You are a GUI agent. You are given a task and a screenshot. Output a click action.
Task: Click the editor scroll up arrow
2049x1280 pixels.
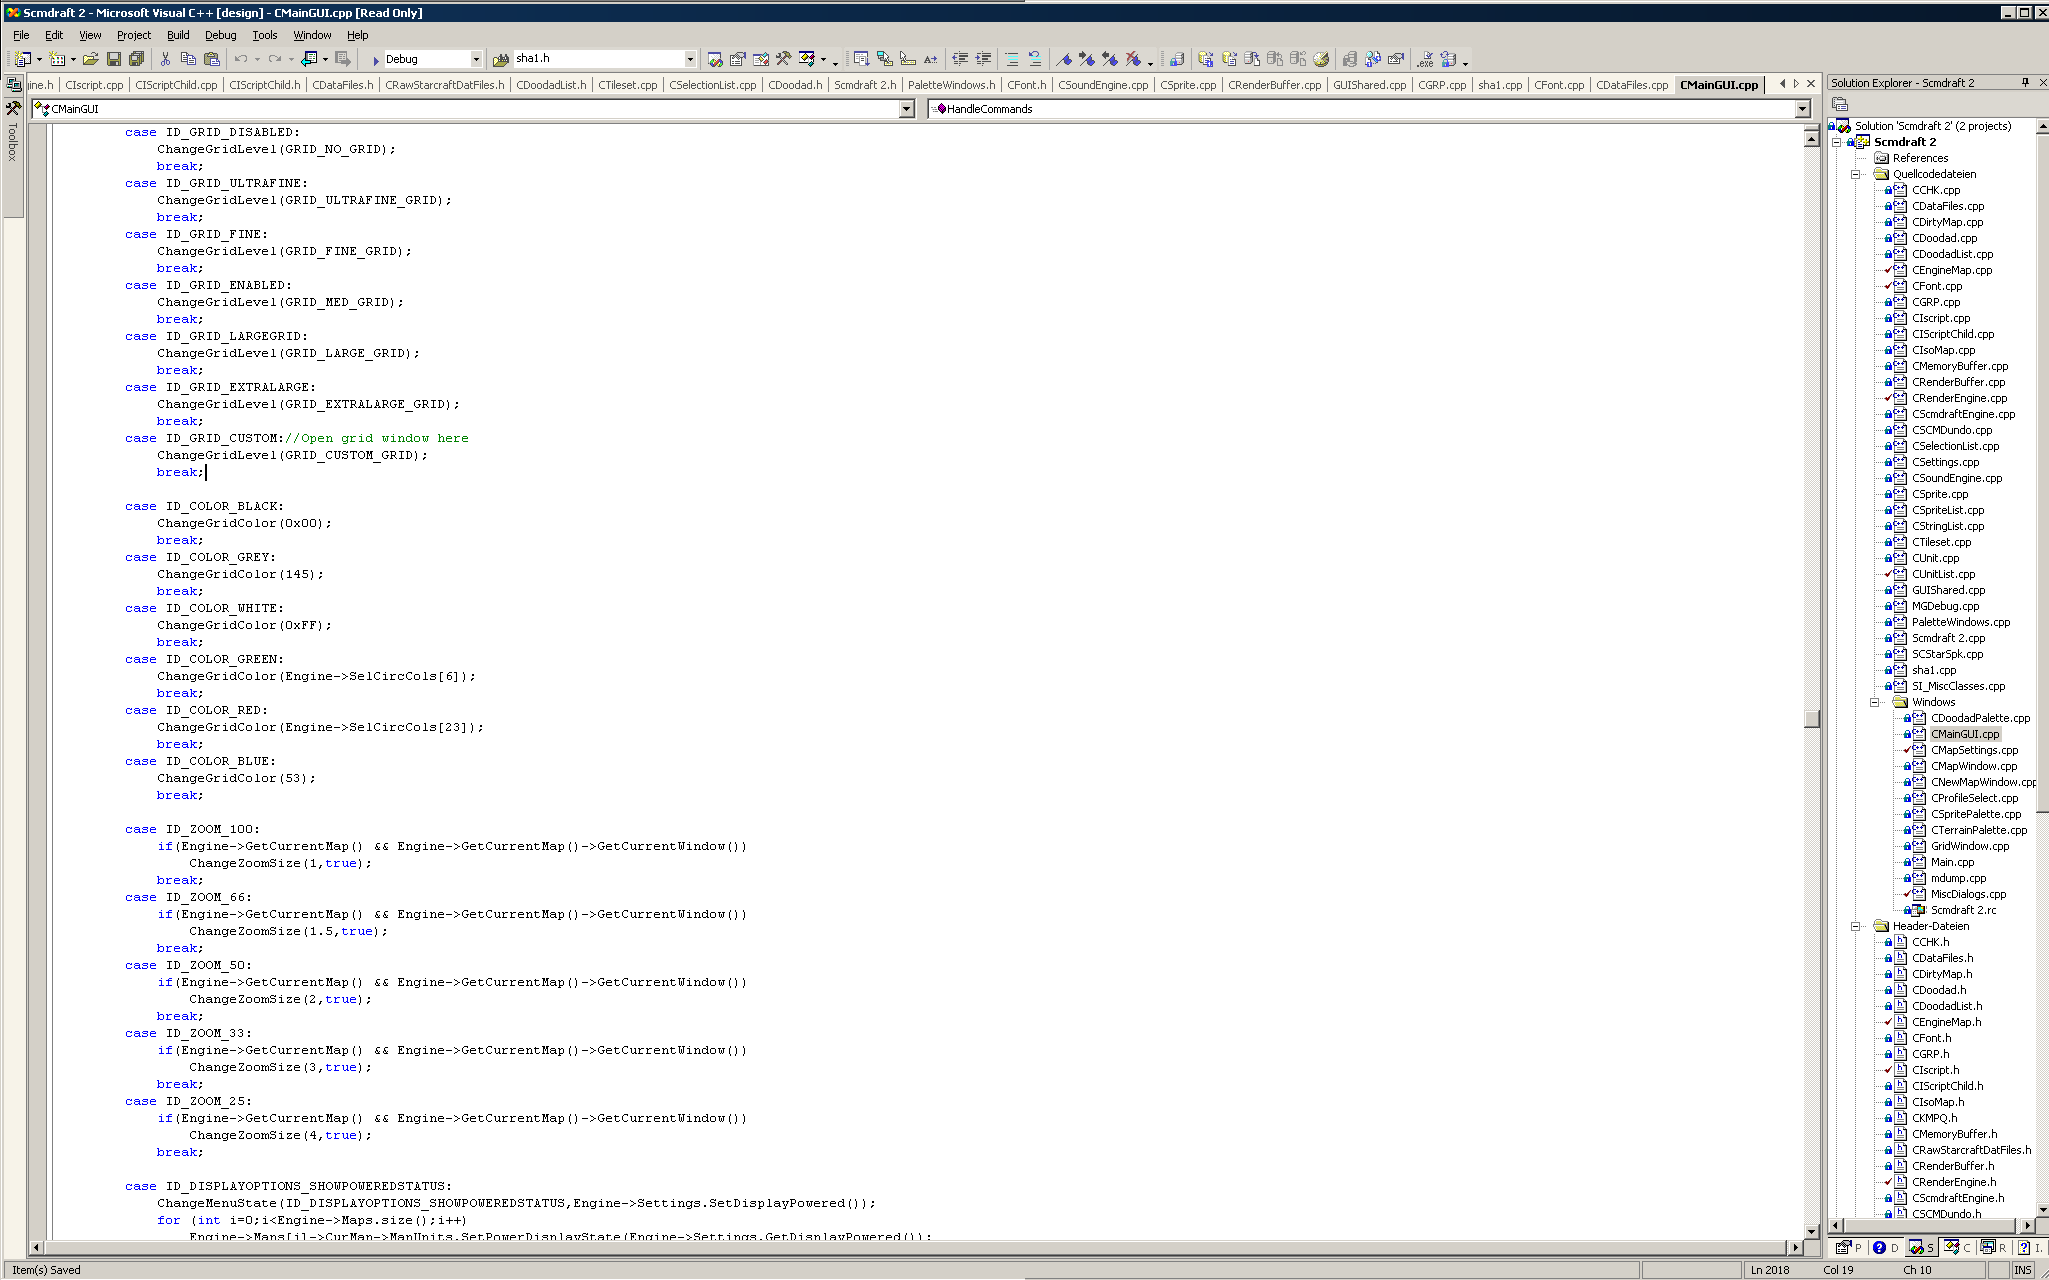tap(1811, 139)
